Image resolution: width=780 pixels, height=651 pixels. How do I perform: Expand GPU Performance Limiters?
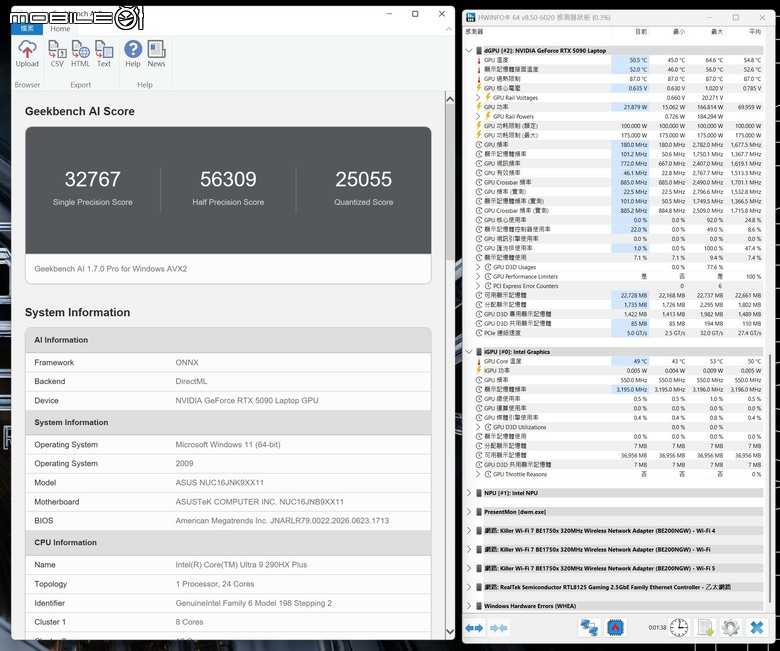click(x=478, y=277)
